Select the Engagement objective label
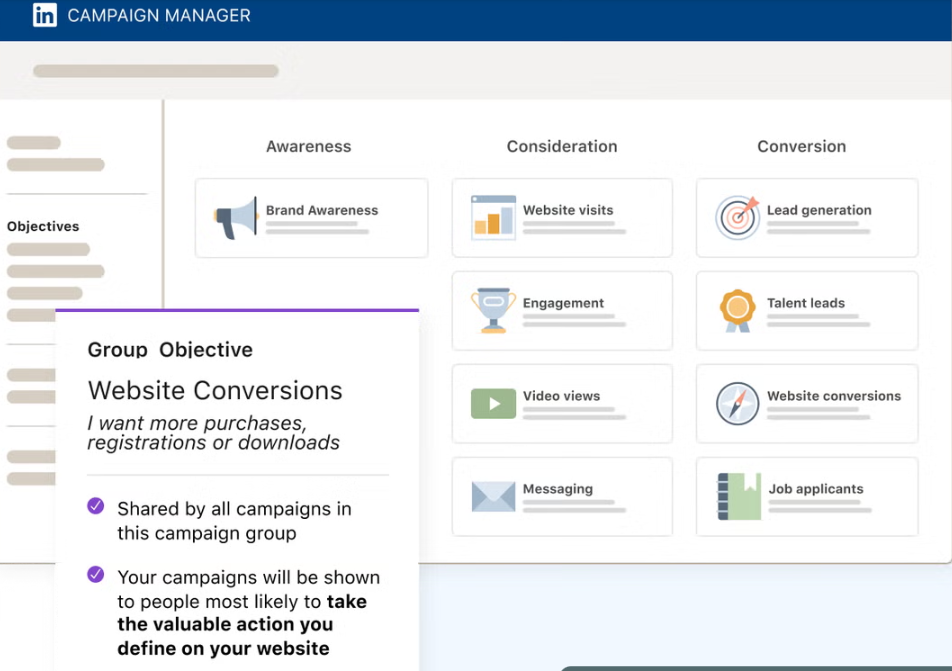The height and width of the screenshot is (671, 952). pyautogui.click(x=563, y=303)
